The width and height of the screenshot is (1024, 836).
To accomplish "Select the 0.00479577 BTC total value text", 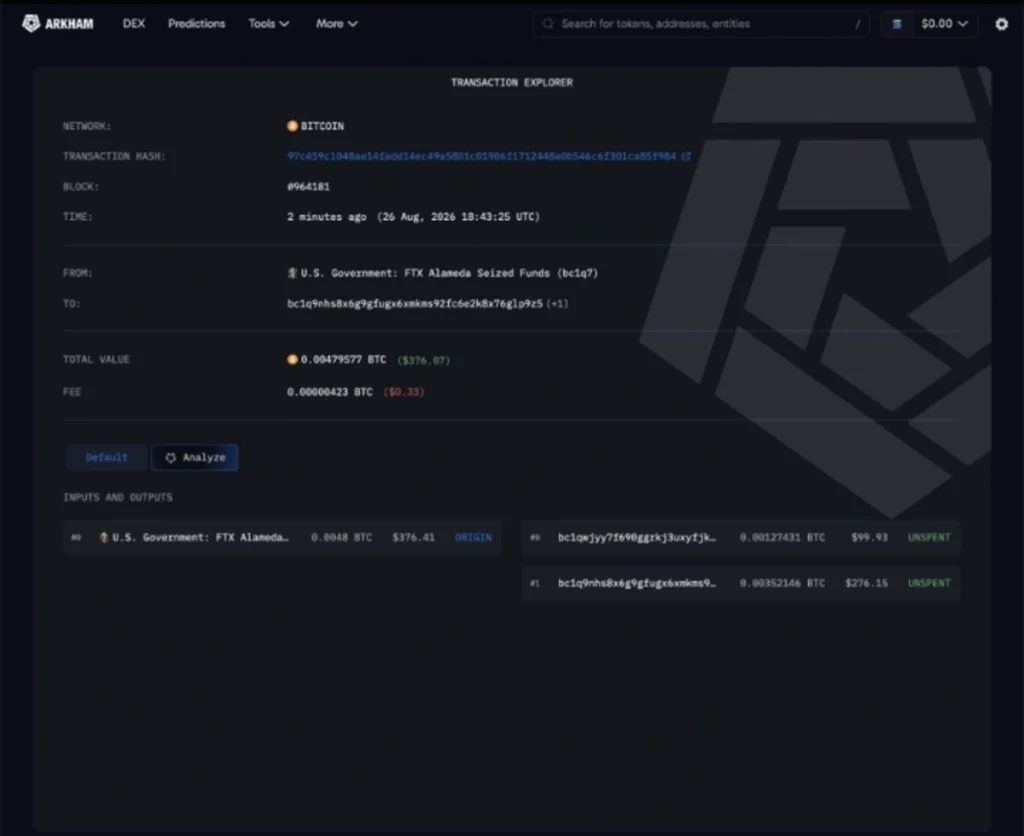I will [343, 359].
